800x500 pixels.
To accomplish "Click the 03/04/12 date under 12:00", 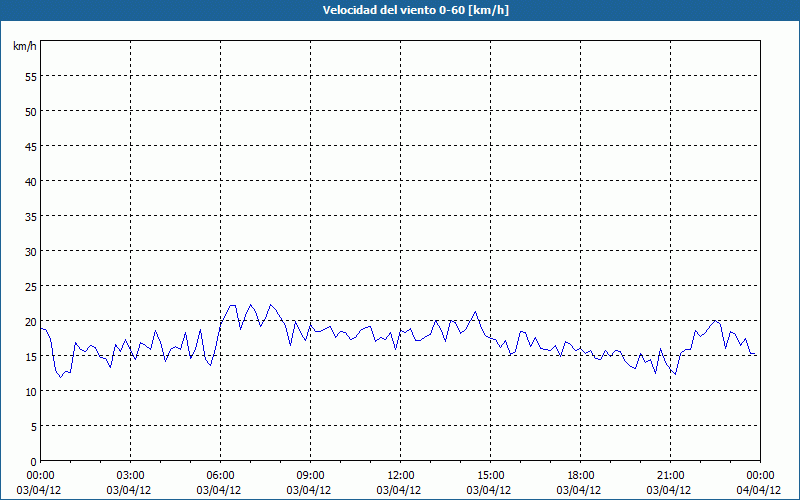I will 399,490.
